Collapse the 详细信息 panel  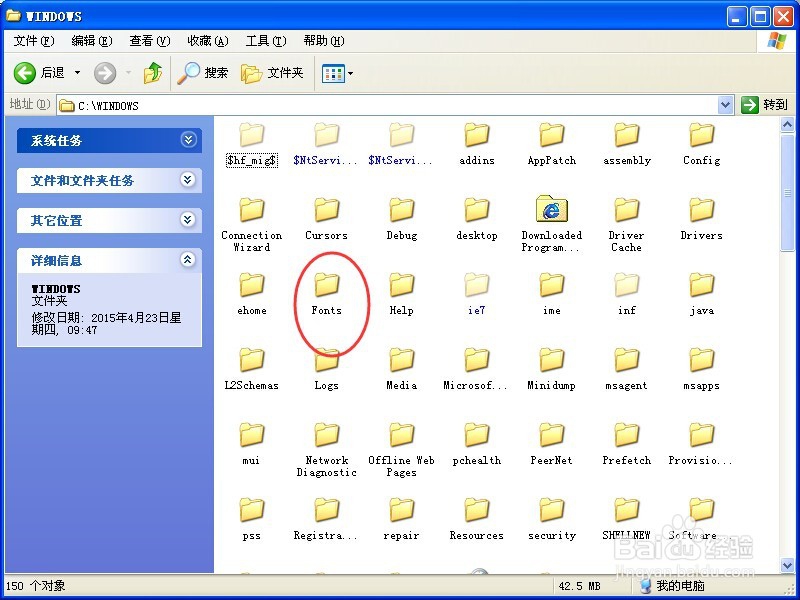pos(186,260)
